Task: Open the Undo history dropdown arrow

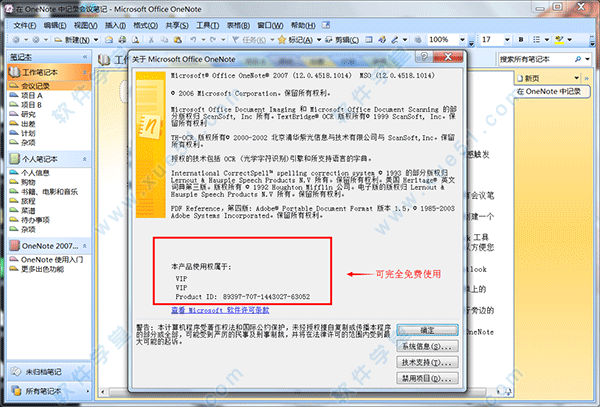Action: tap(203, 39)
